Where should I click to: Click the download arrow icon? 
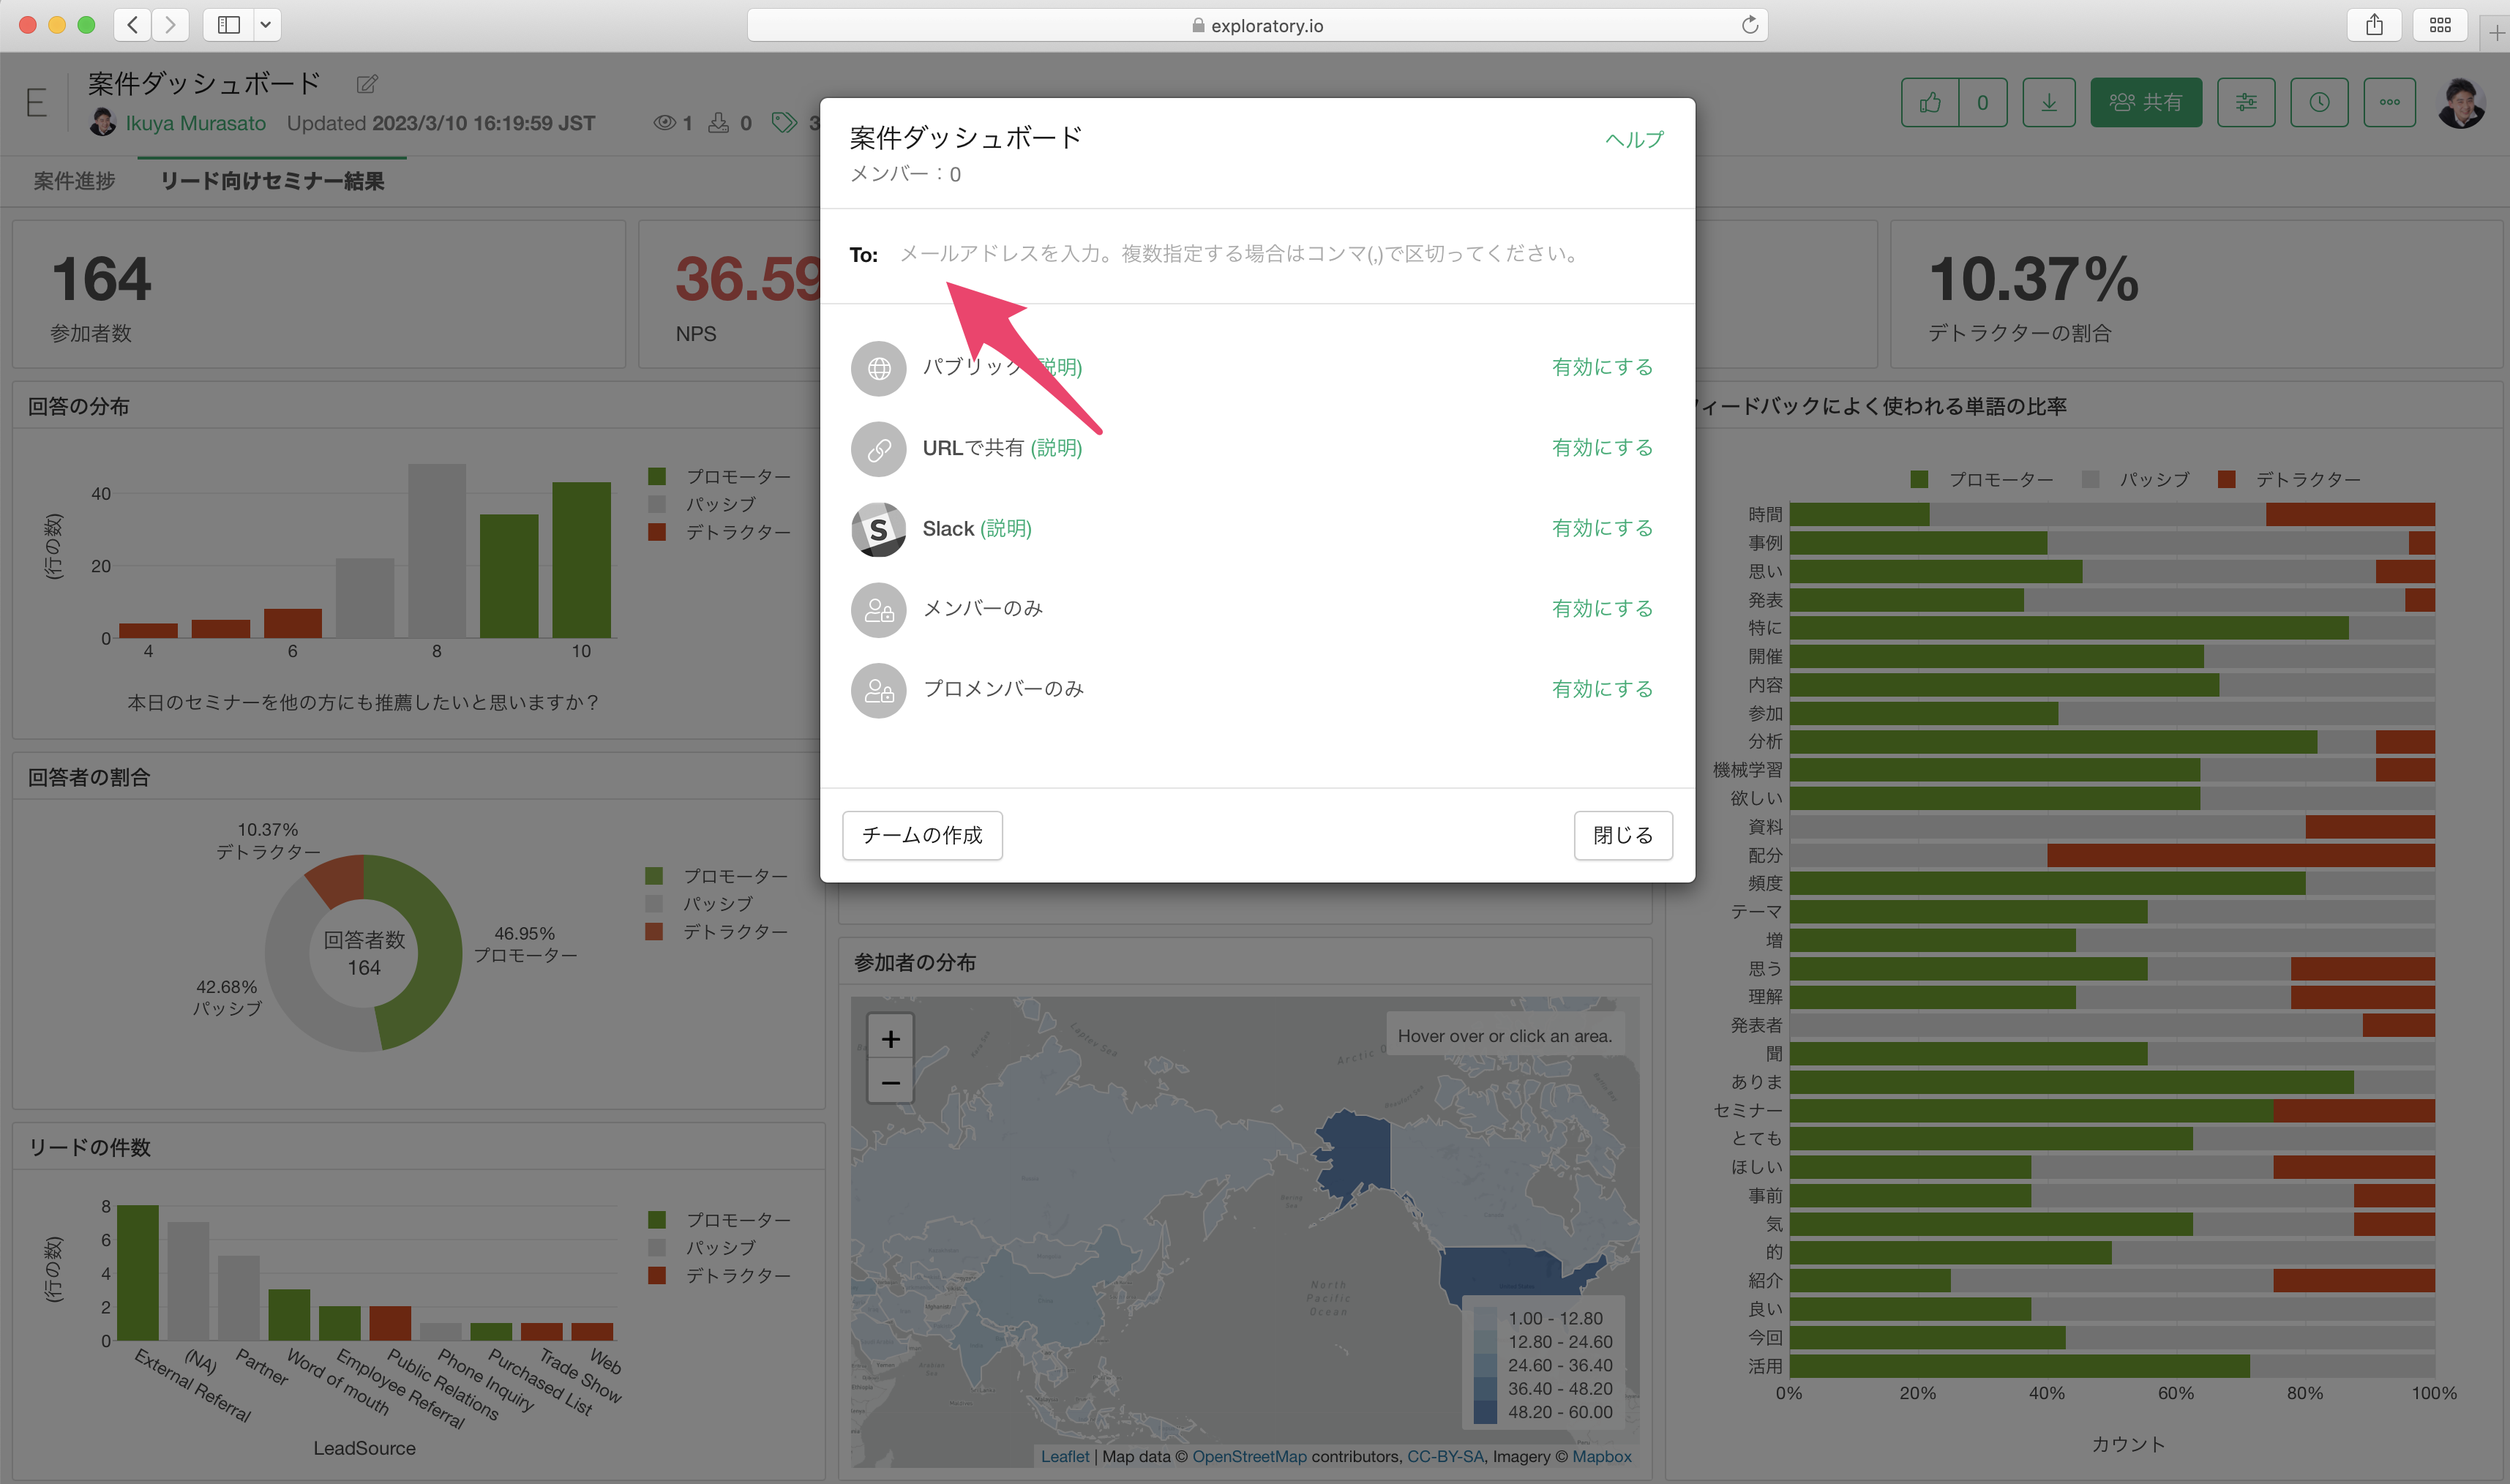point(2048,102)
